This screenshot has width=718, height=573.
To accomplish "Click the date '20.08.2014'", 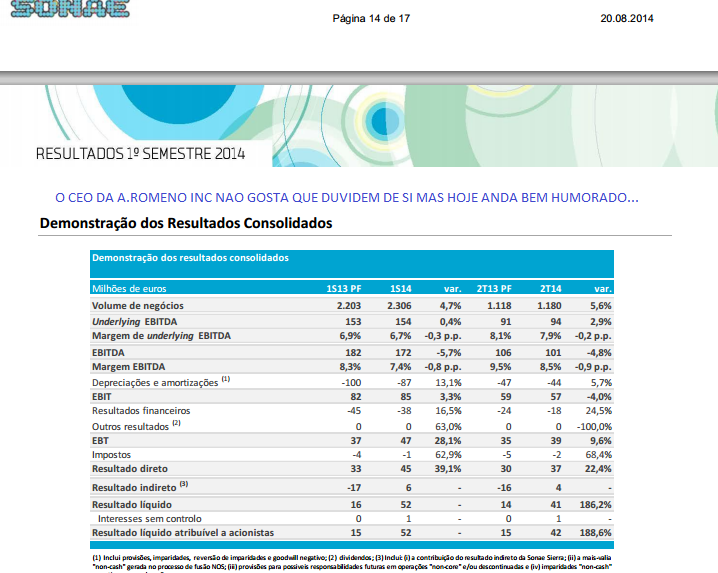I will click(x=627, y=19).
